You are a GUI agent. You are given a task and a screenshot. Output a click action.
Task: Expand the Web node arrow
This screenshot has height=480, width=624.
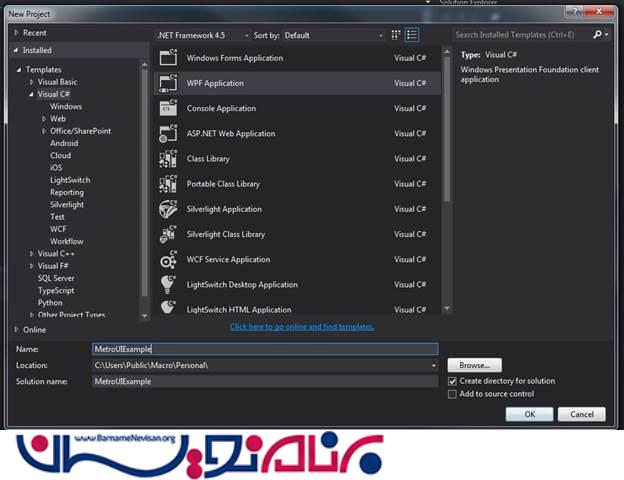[x=44, y=119]
